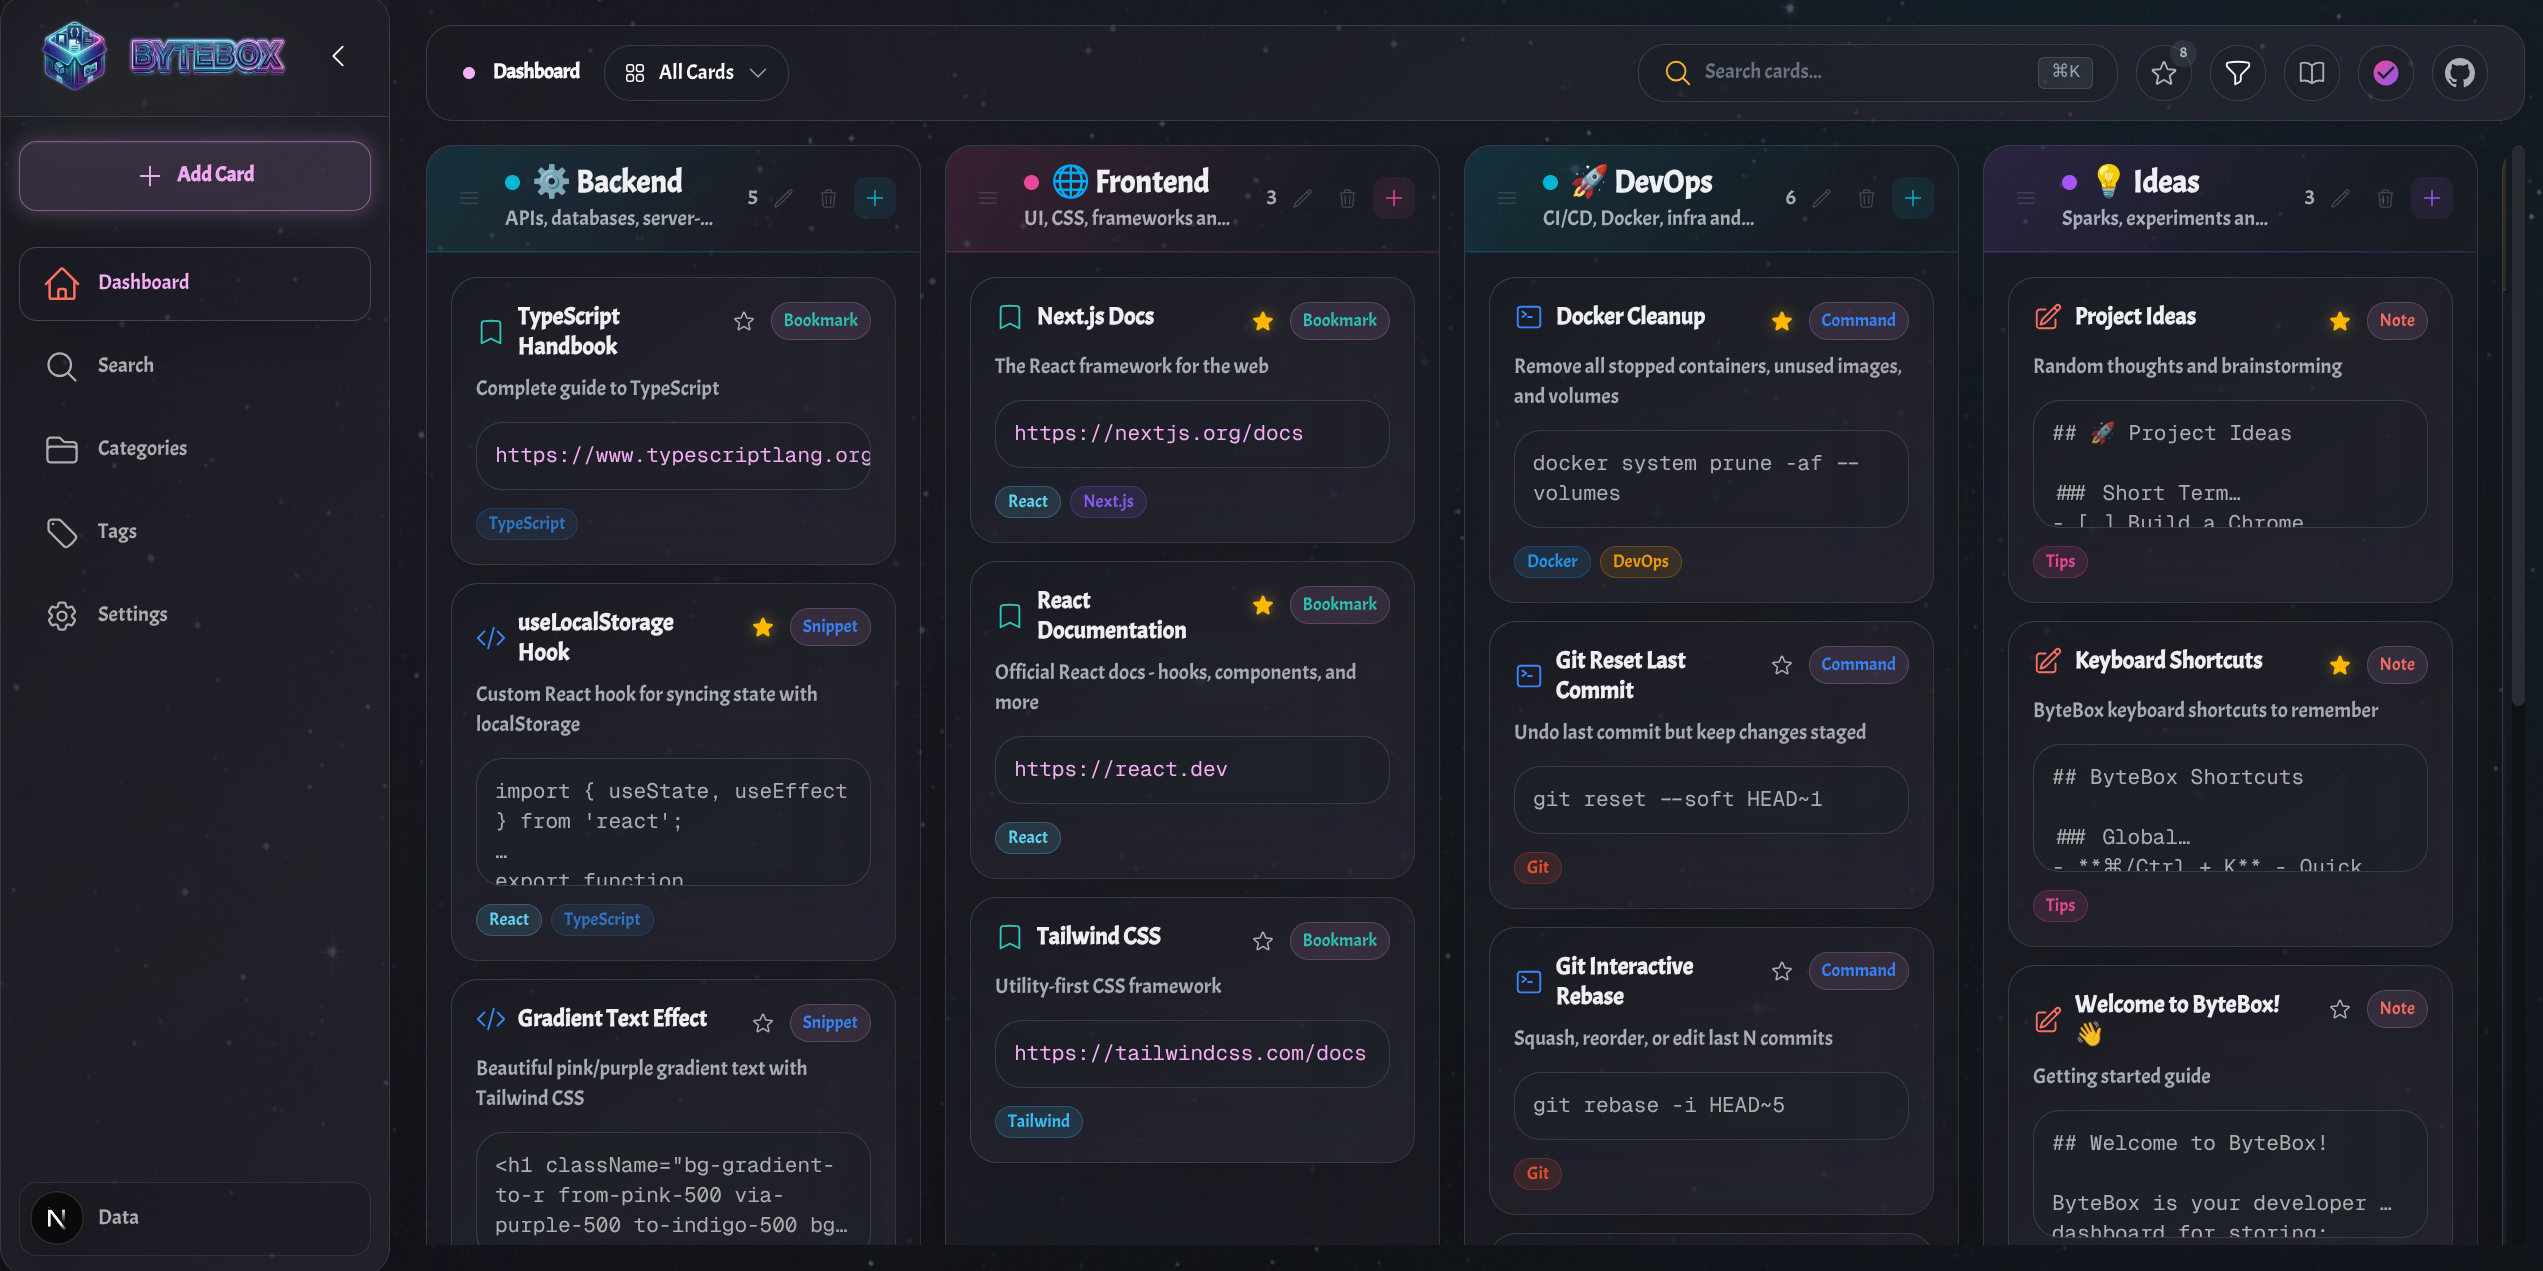The height and width of the screenshot is (1271, 2543).
Task: Grab the drag handle on the Ideas column
Action: tap(2025, 198)
